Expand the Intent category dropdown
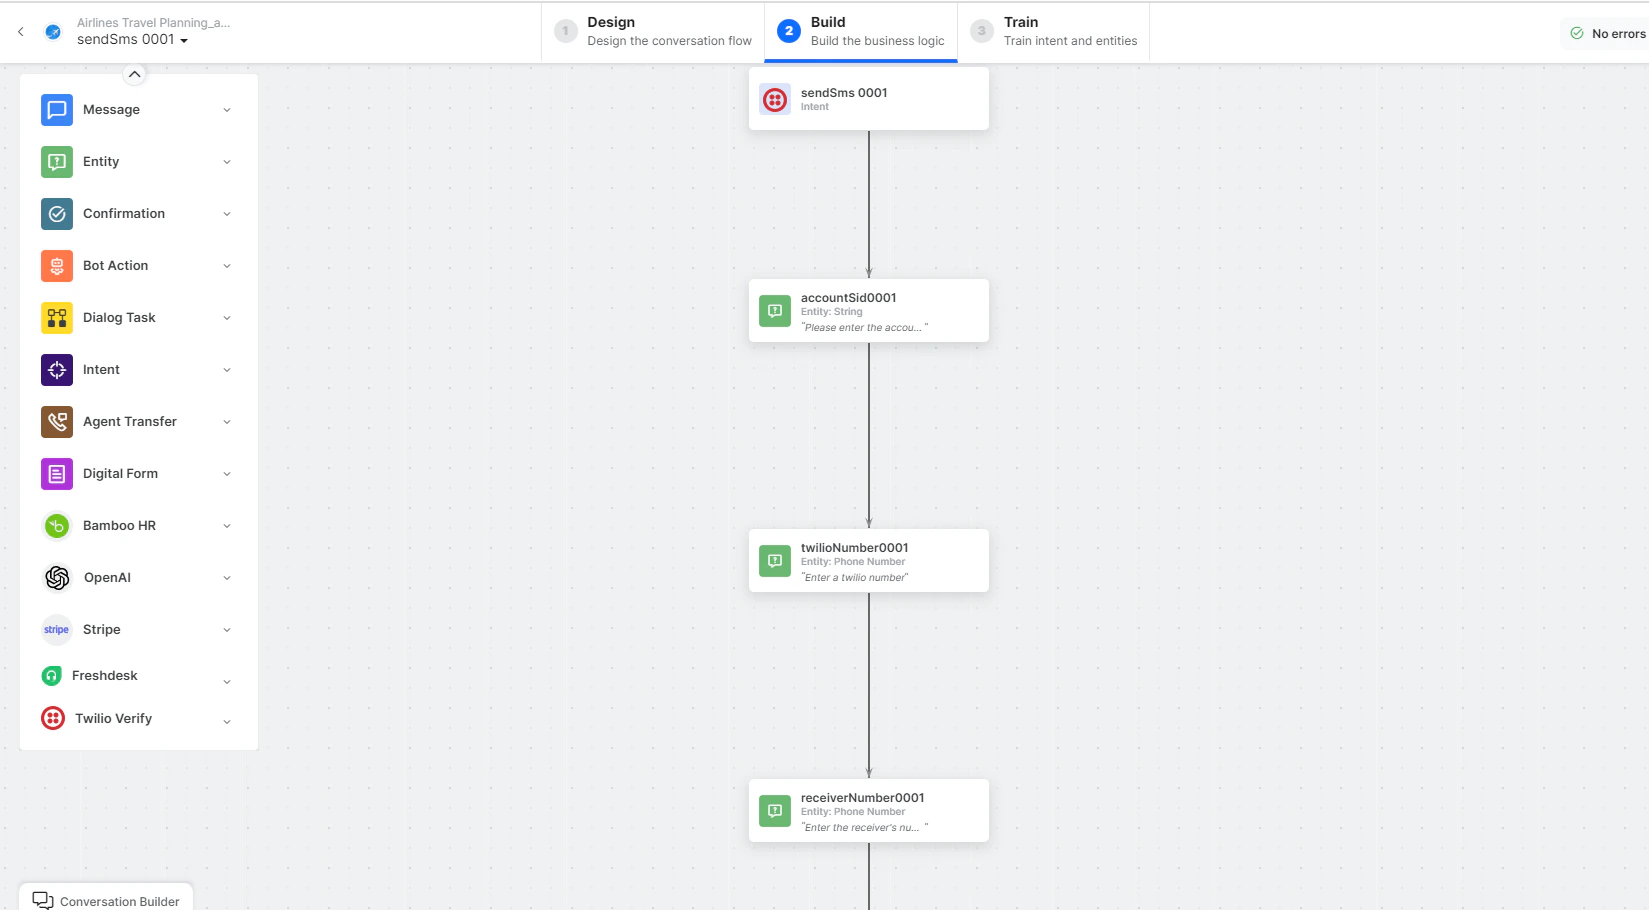 (x=227, y=369)
